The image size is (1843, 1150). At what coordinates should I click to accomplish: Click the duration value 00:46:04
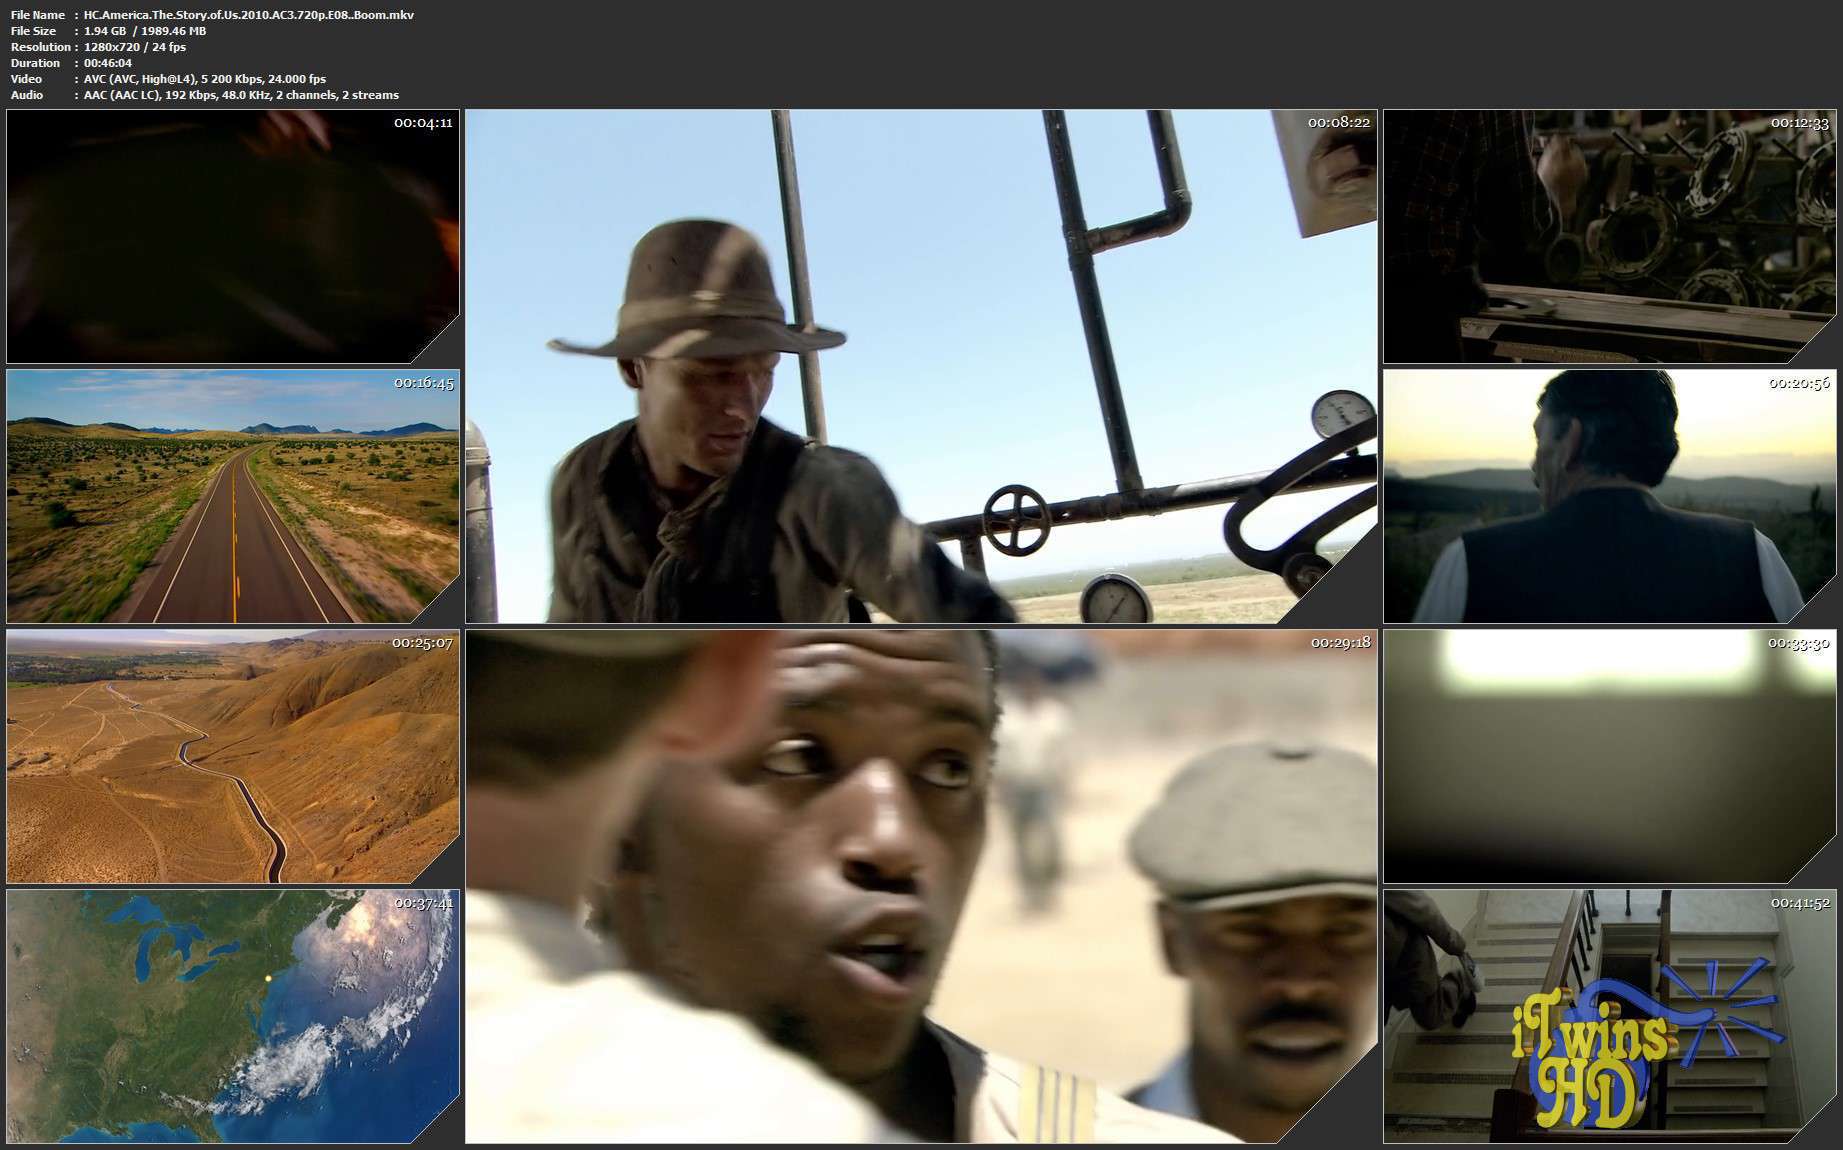[108, 63]
